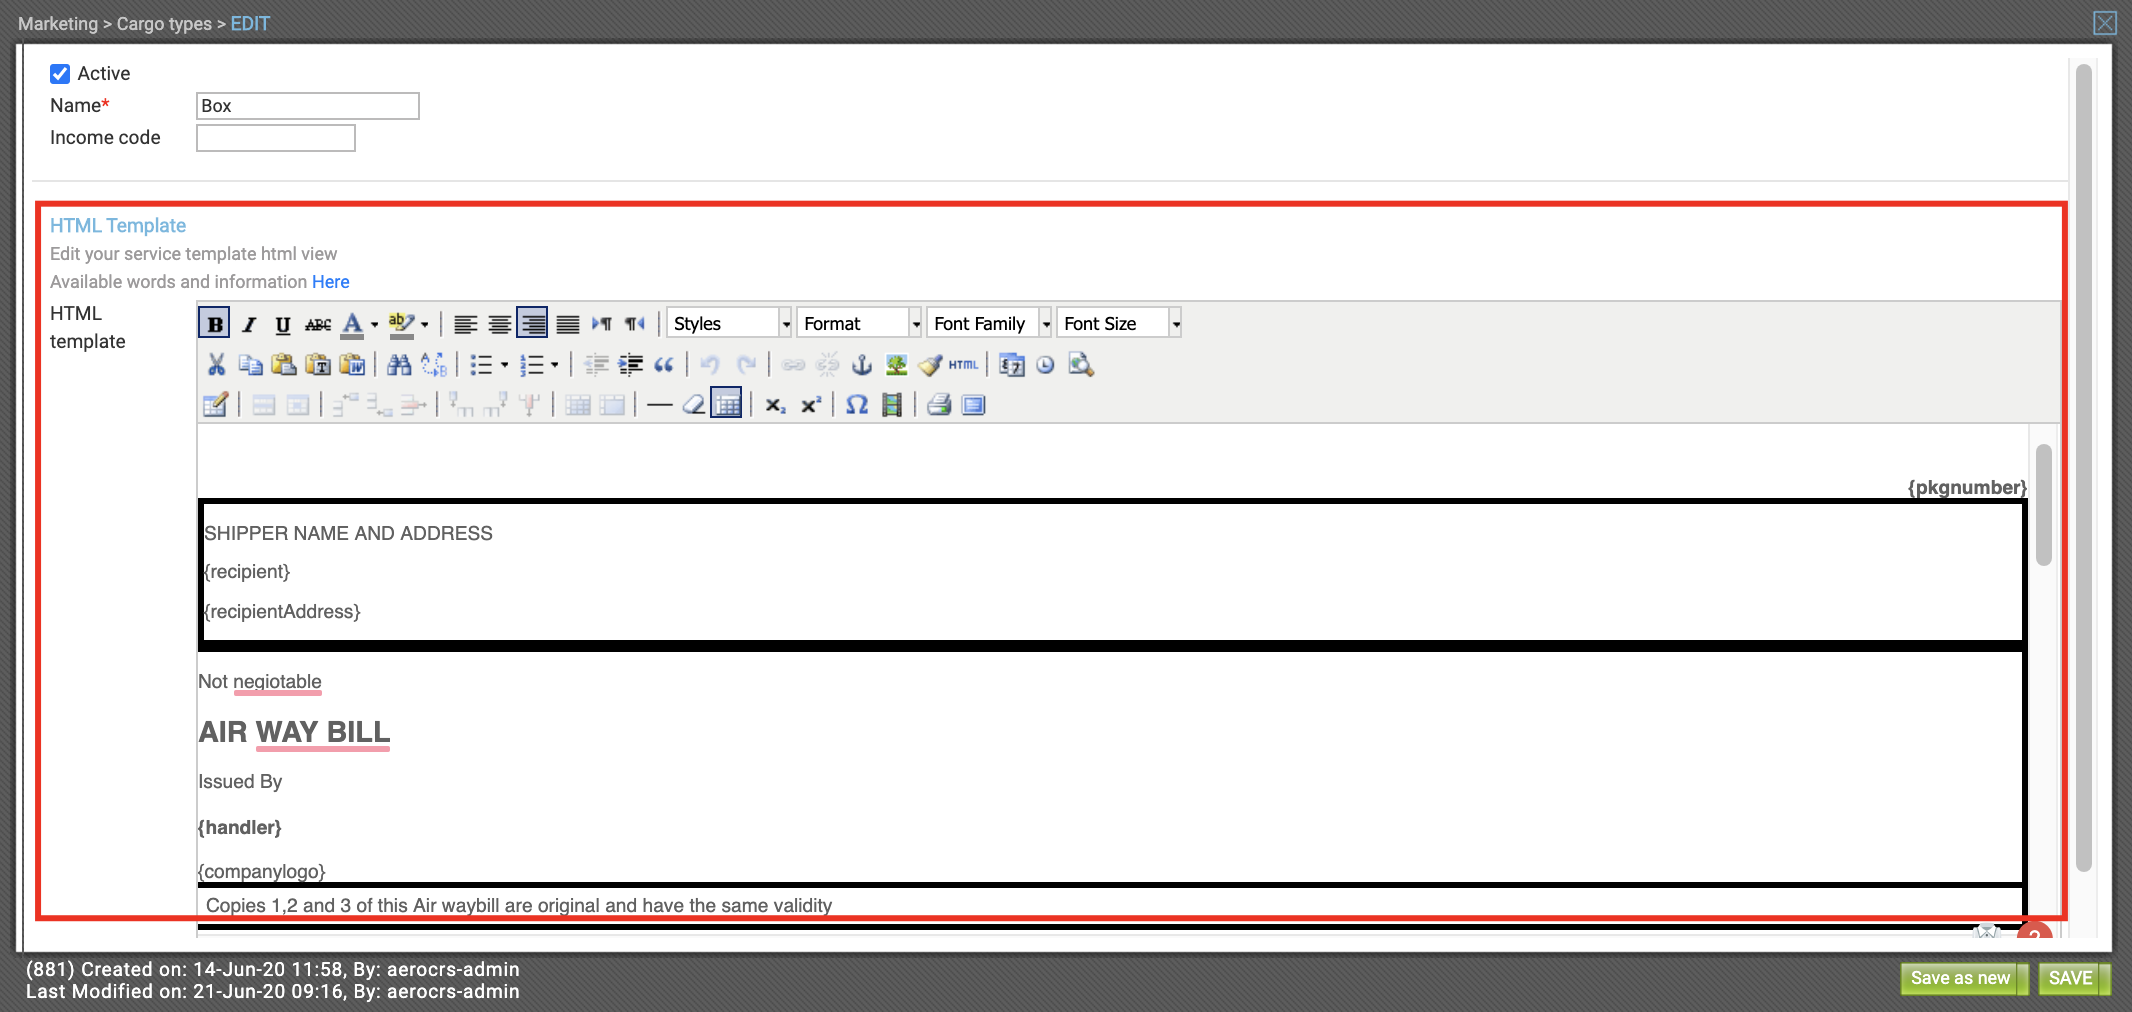Print the template using printer icon
Image resolution: width=2132 pixels, height=1012 pixels.
click(x=938, y=405)
